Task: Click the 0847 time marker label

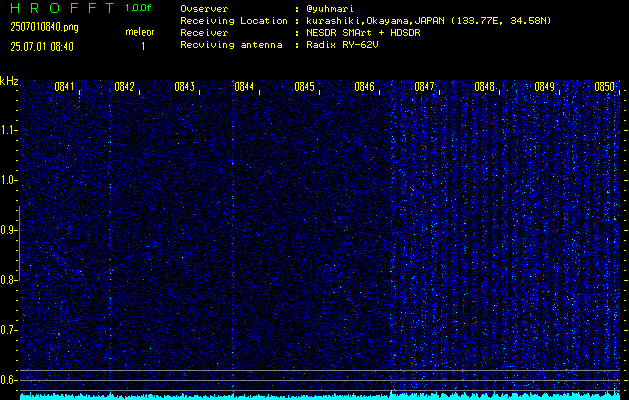Action: (x=424, y=87)
